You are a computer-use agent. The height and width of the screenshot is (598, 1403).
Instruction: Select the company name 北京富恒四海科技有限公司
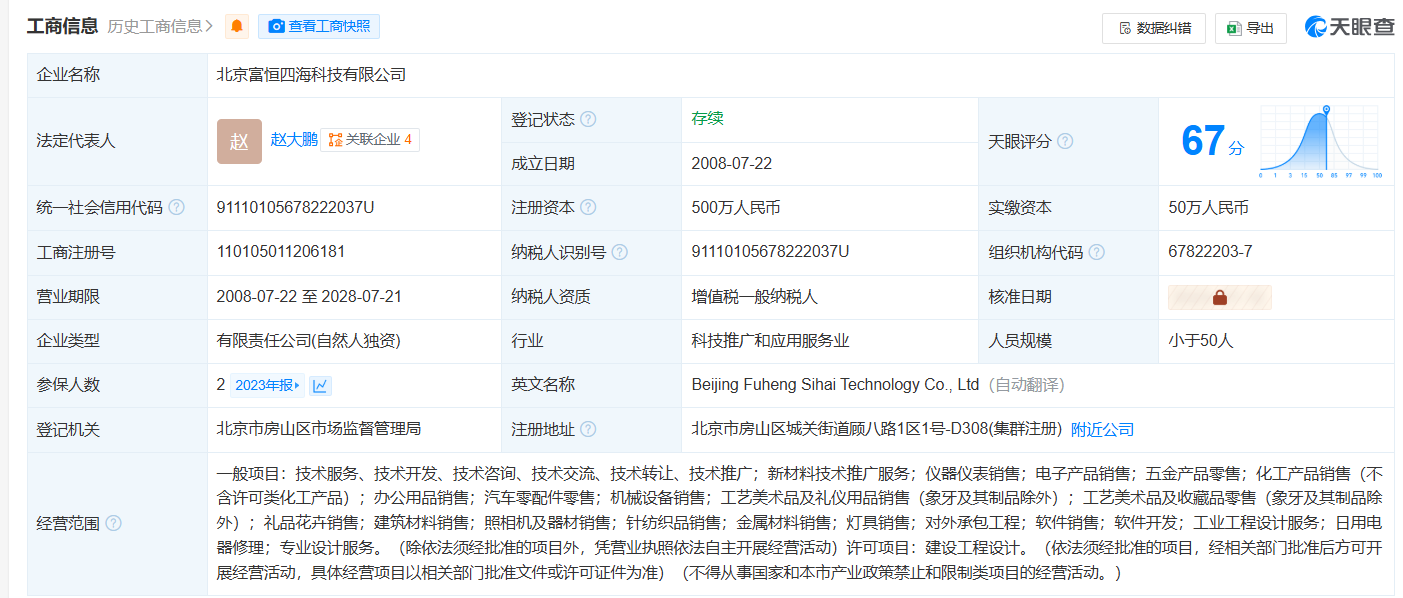[x=311, y=75]
